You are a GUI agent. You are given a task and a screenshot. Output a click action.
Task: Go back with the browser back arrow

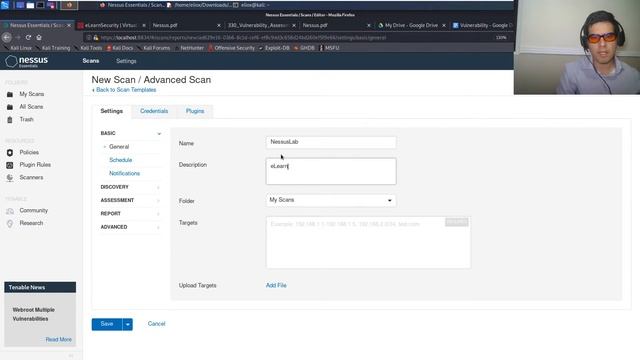pos(7,37)
